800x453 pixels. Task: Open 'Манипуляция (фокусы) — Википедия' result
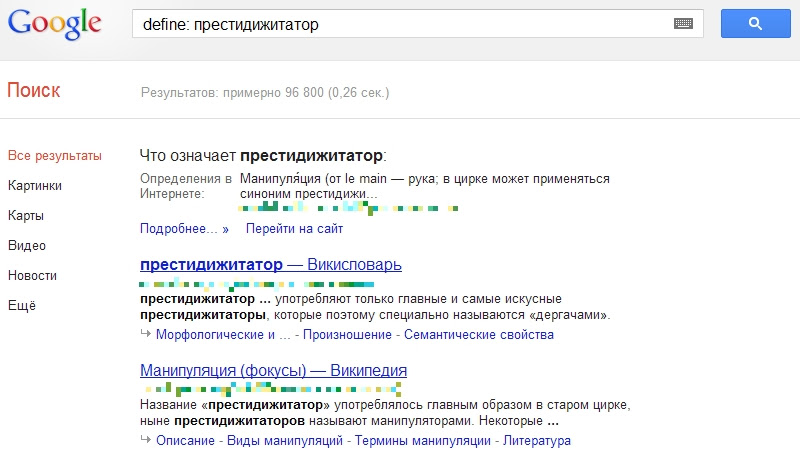[273, 370]
